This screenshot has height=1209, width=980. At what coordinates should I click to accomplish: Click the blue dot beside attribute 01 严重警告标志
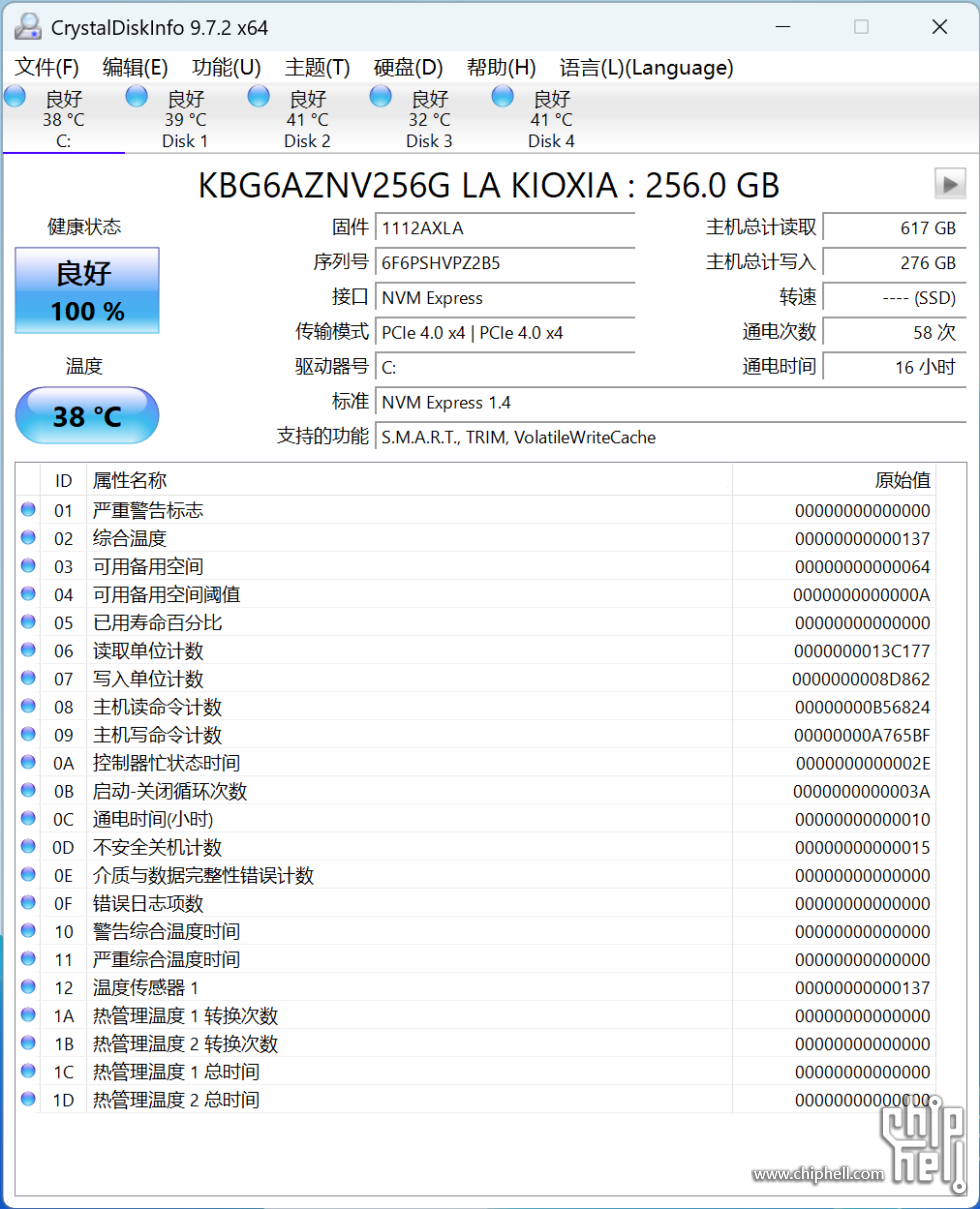point(27,510)
